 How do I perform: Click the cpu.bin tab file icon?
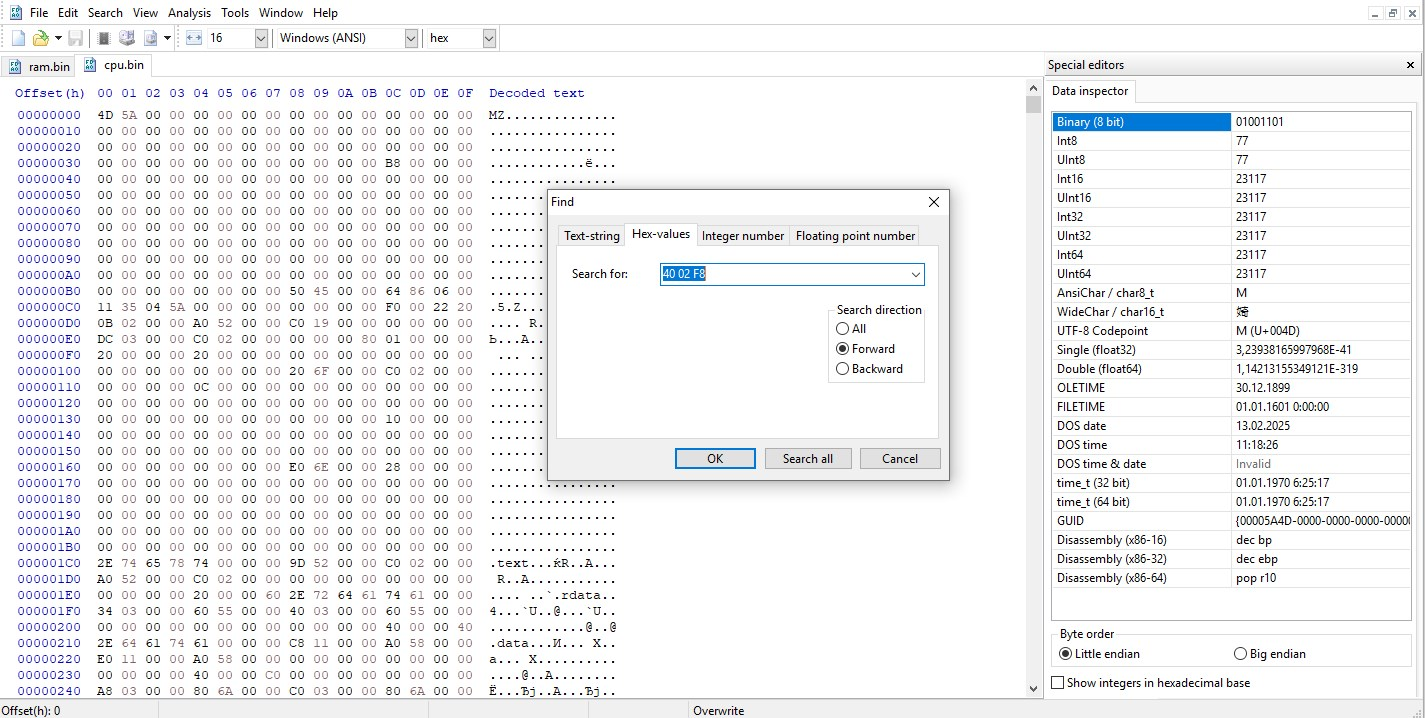click(x=91, y=65)
